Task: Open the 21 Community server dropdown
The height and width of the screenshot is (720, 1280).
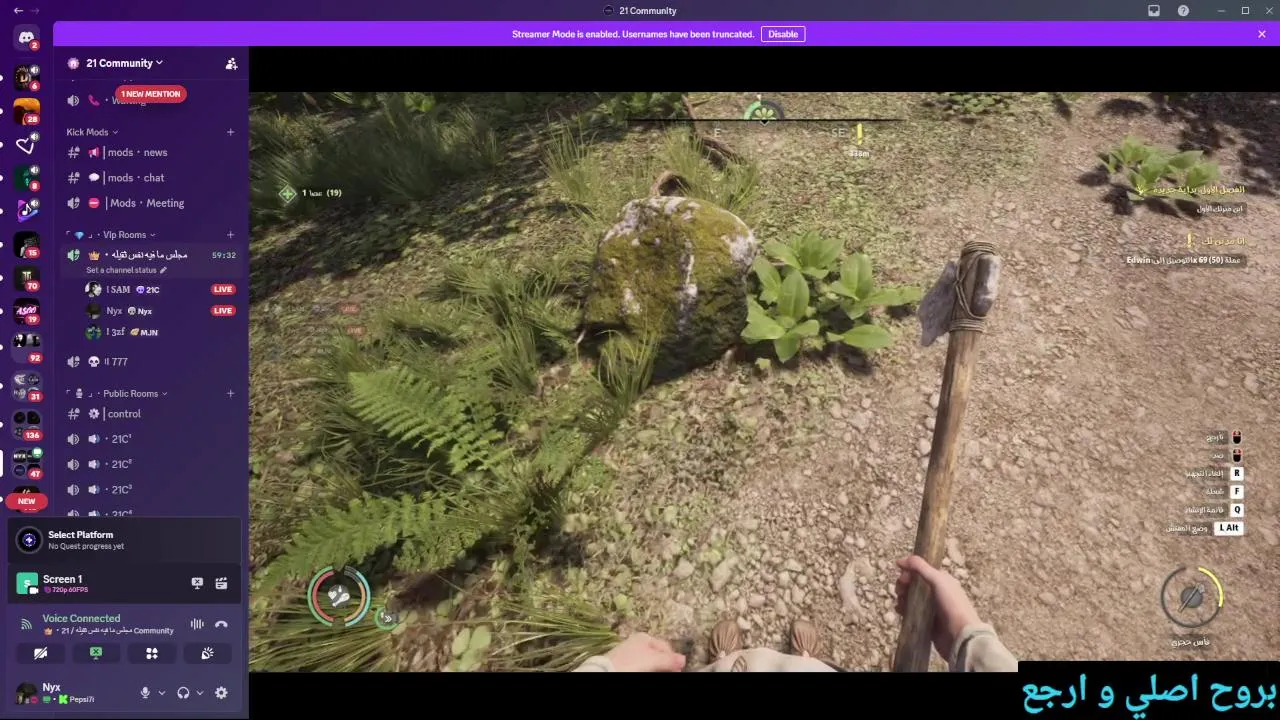Action: coord(124,63)
